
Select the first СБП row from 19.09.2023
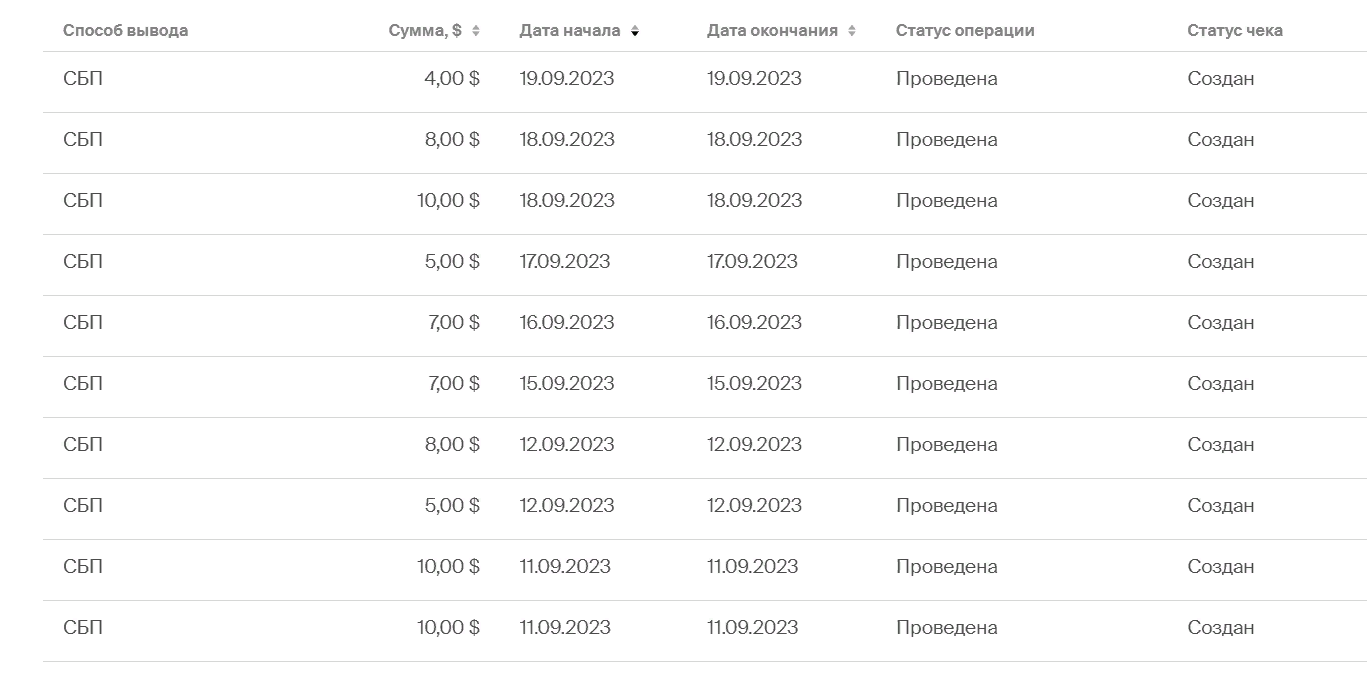click(84, 78)
